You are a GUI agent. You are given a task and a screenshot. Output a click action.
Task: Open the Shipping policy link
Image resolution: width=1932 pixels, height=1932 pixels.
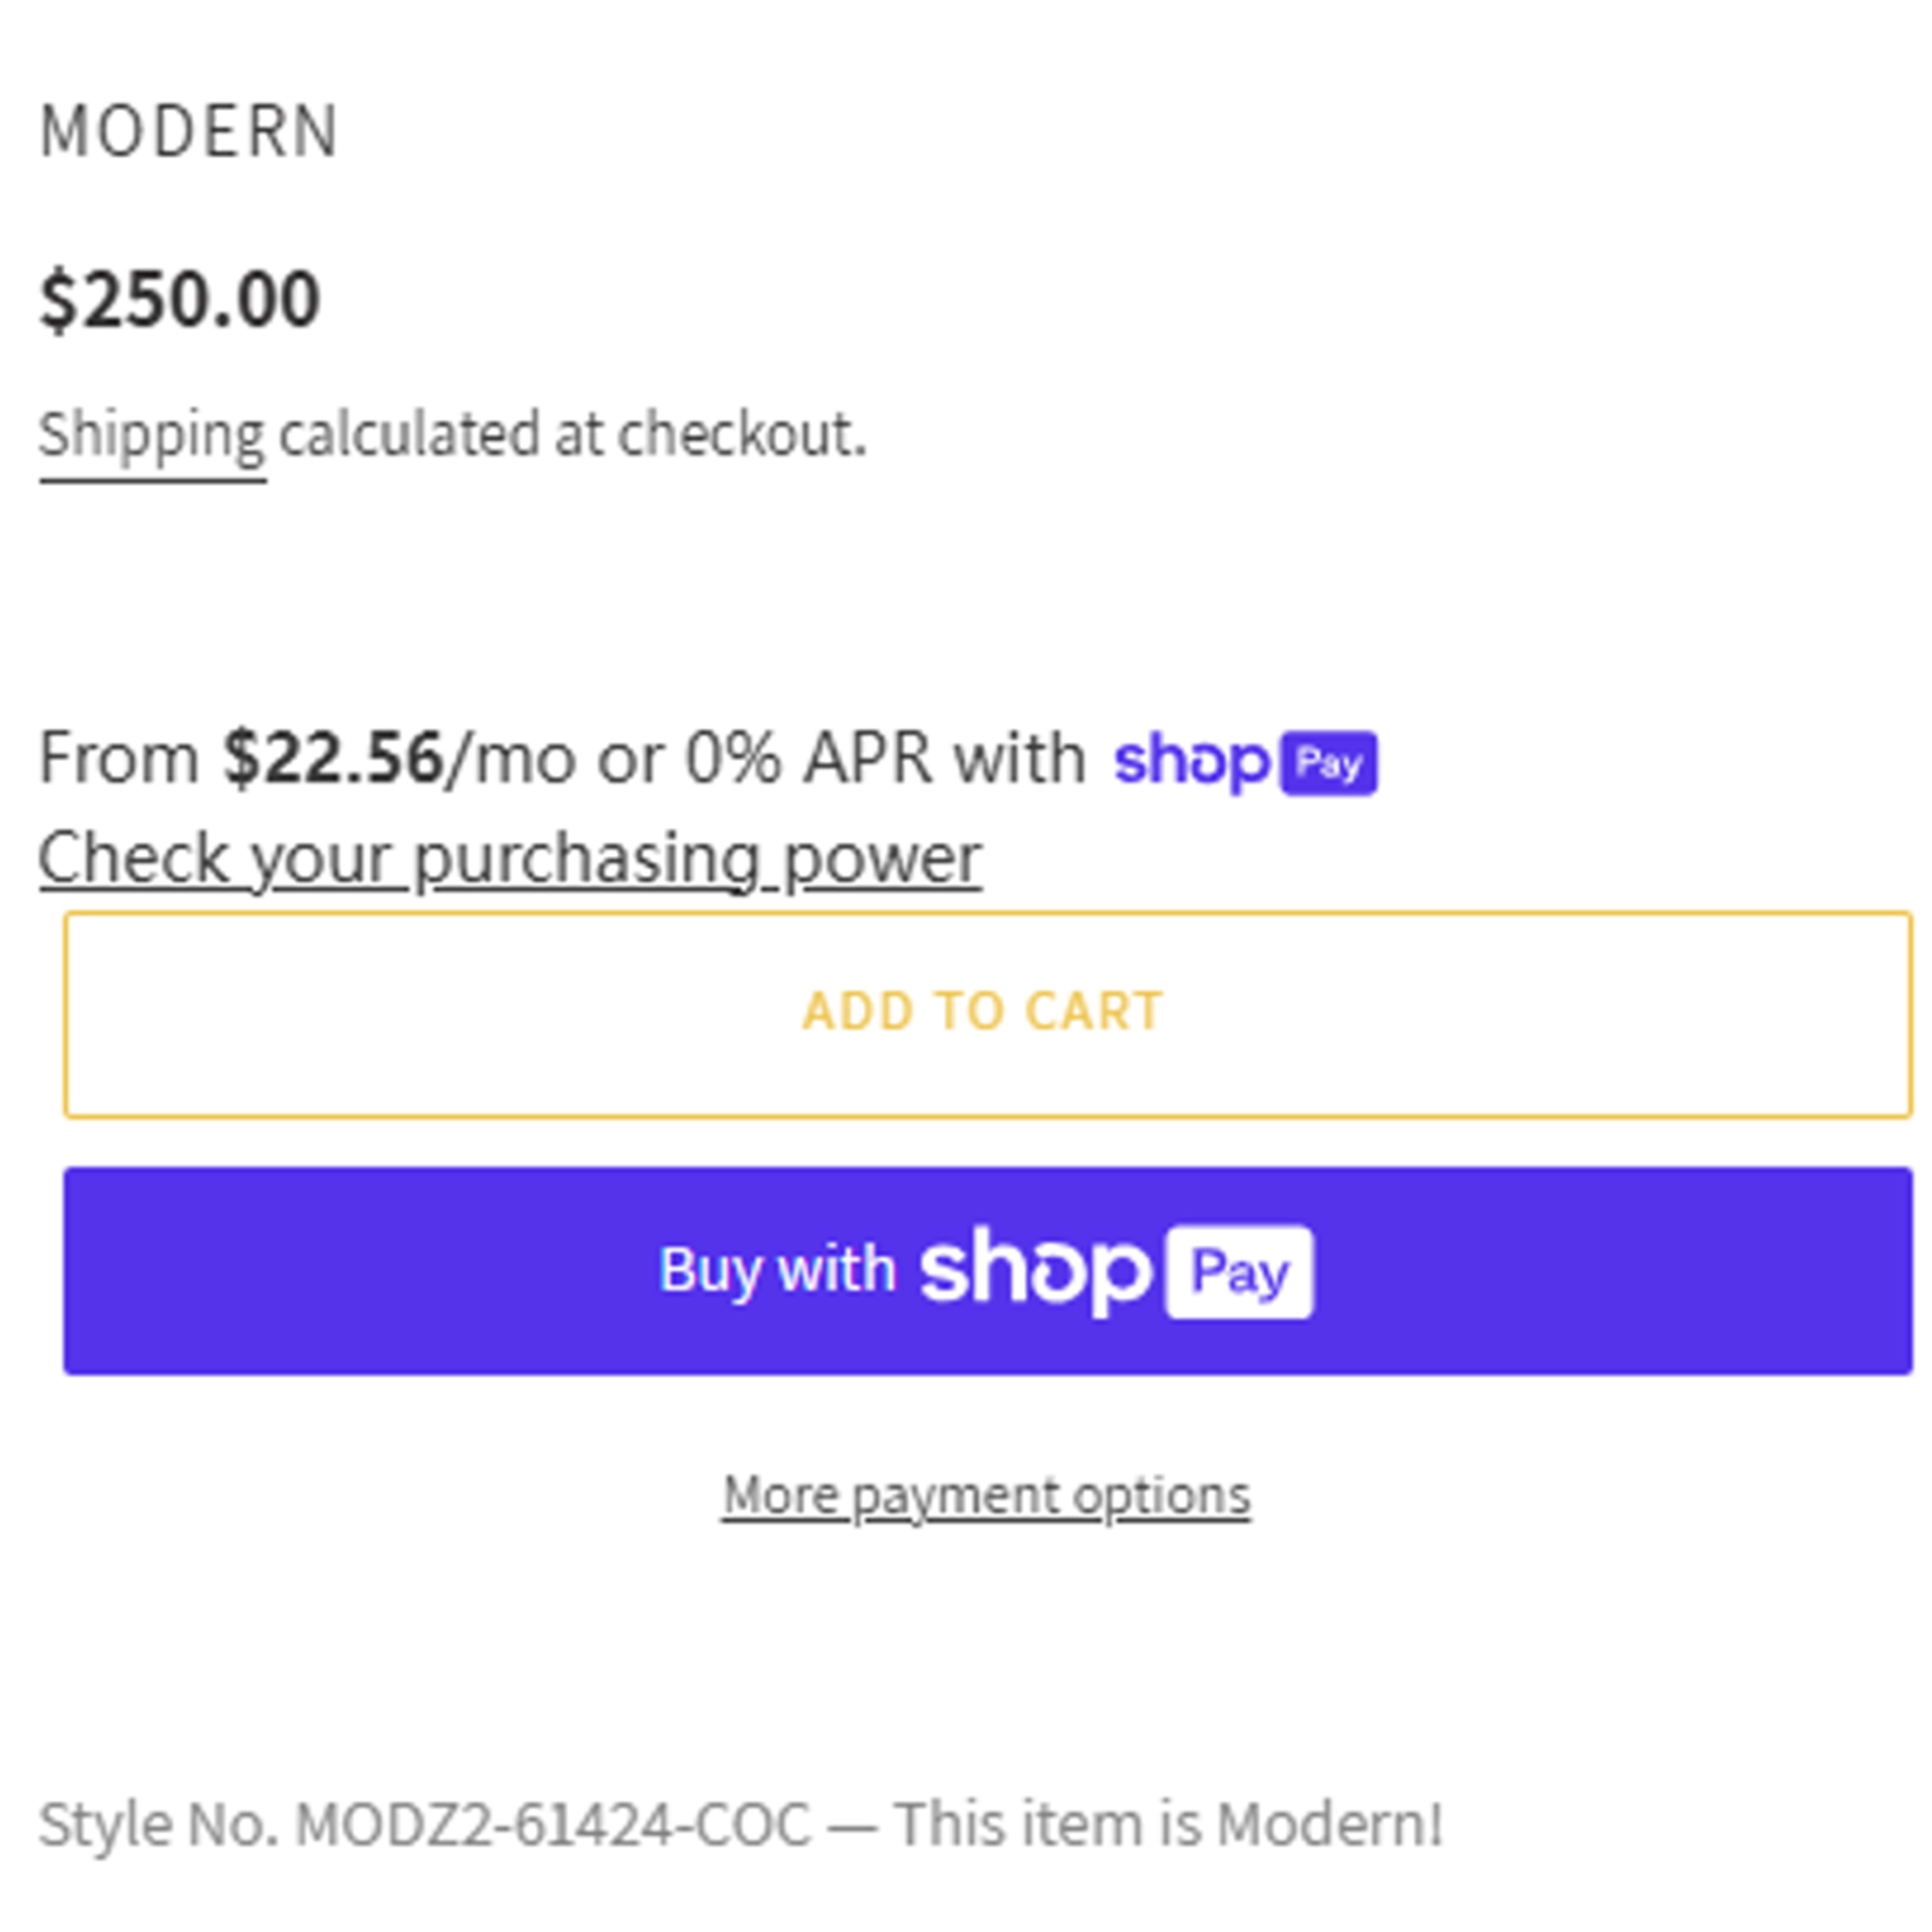[152, 436]
